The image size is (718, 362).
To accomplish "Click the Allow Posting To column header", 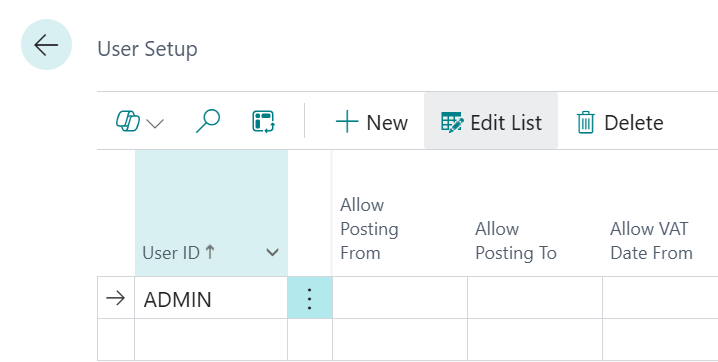I will click(516, 241).
